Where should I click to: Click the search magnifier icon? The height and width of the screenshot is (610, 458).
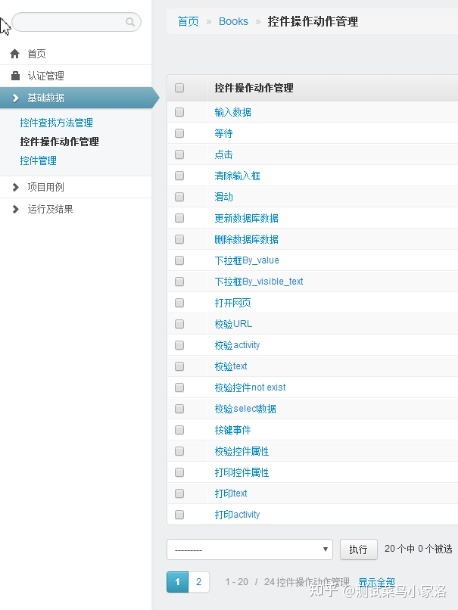click(130, 22)
